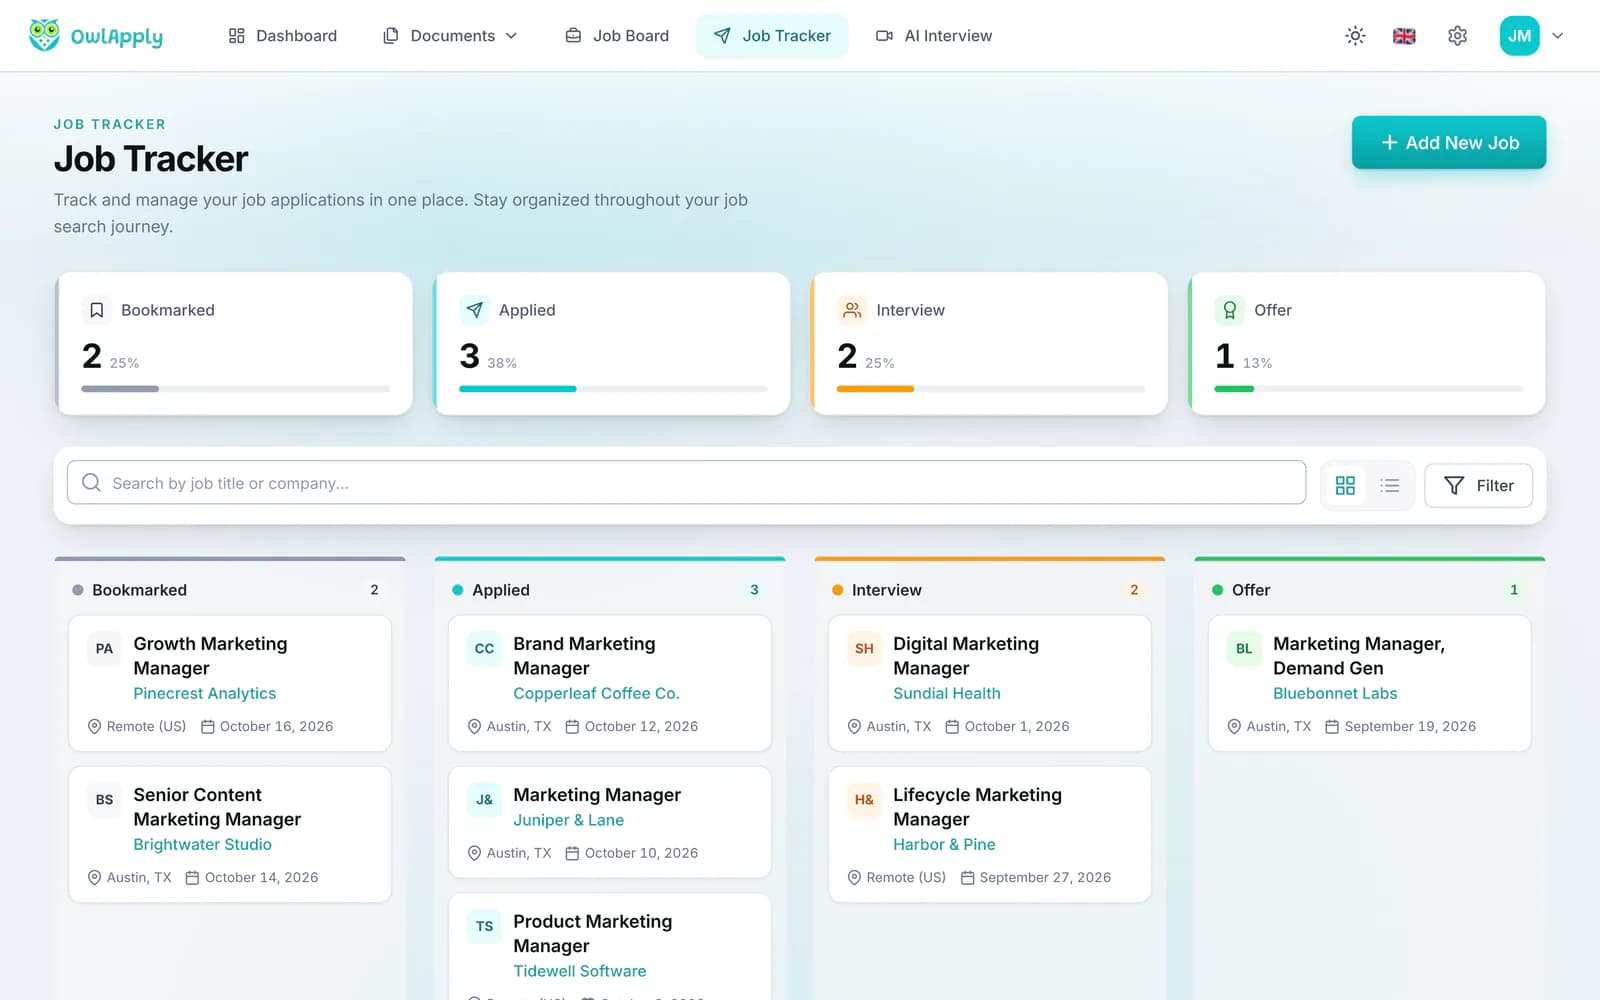Open the Job Board tab
Screen dimensions: 1600x1000
pos(617,36)
